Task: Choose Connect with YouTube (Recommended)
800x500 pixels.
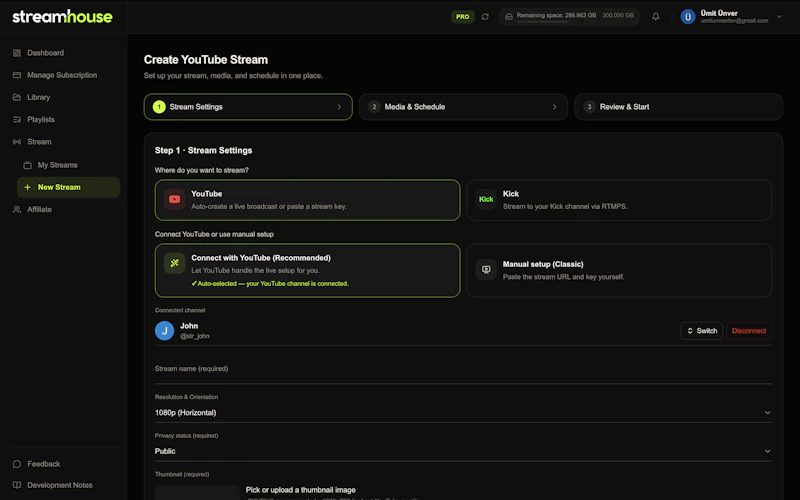Action: pyautogui.click(x=307, y=270)
